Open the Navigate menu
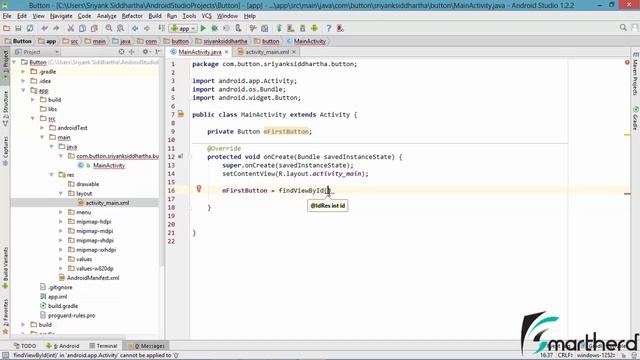 tap(61, 16)
